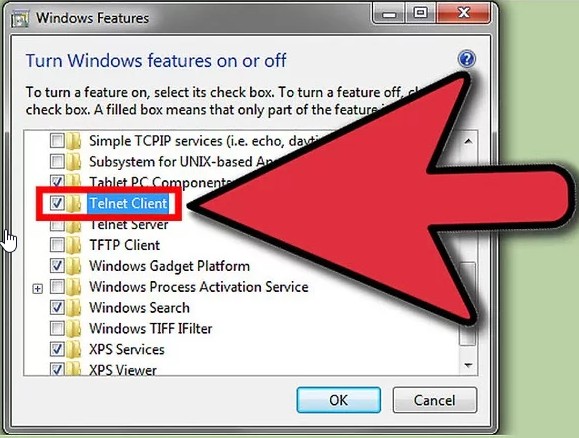This screenshot has height=438, width=579.
Task: Click the Windows Features title bar icon
Action: [20, 19]
